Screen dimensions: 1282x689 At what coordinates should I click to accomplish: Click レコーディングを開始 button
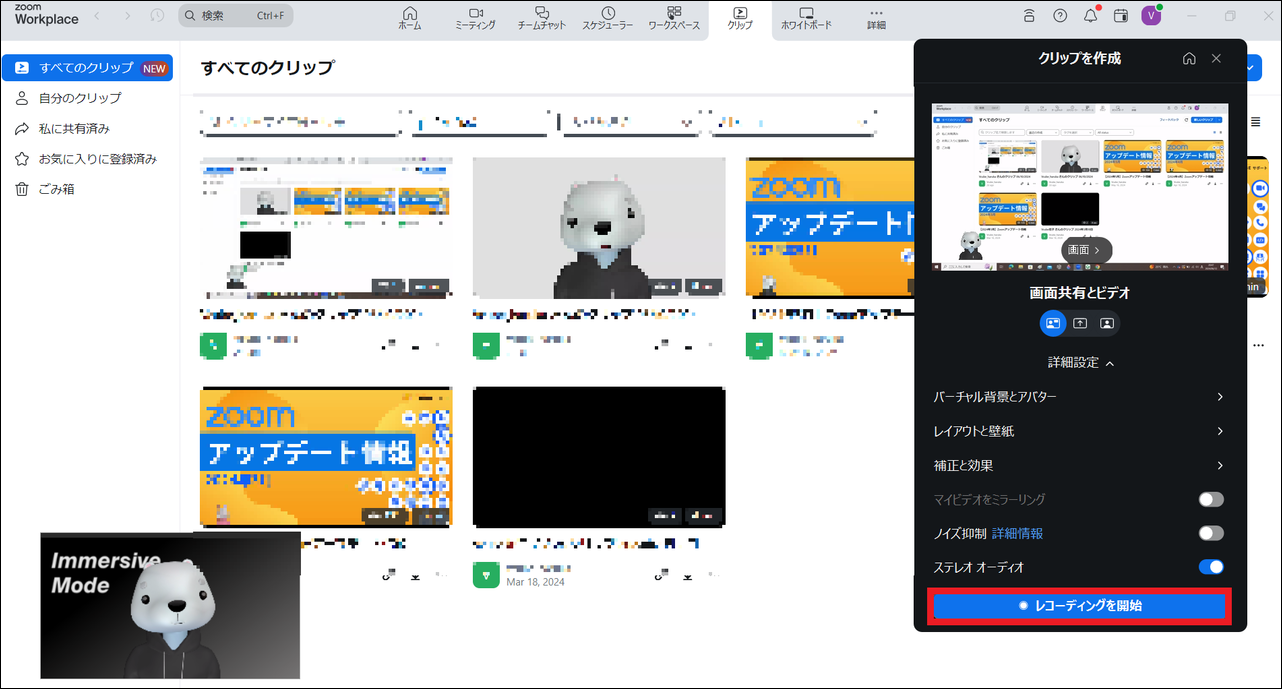point(1079,606)
